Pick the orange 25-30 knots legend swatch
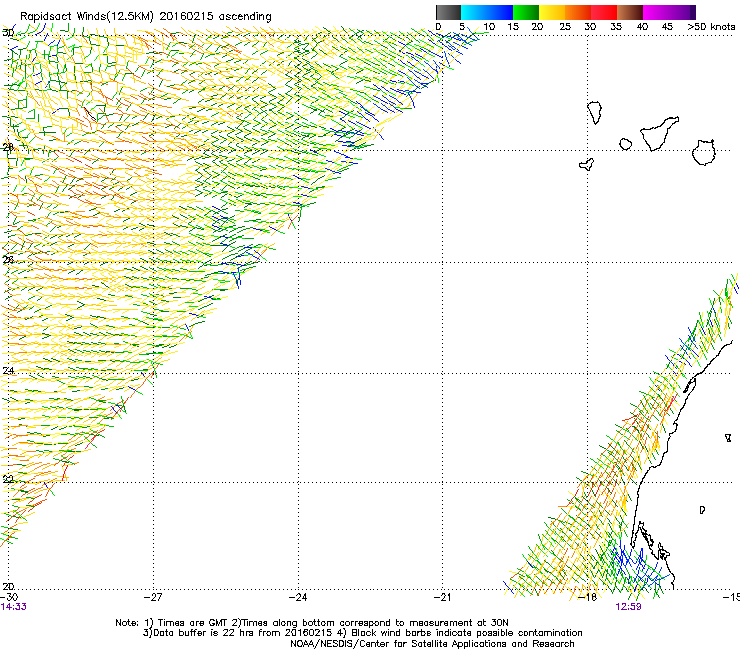Viewport: 740px width, 650px height. coord(578,12)
